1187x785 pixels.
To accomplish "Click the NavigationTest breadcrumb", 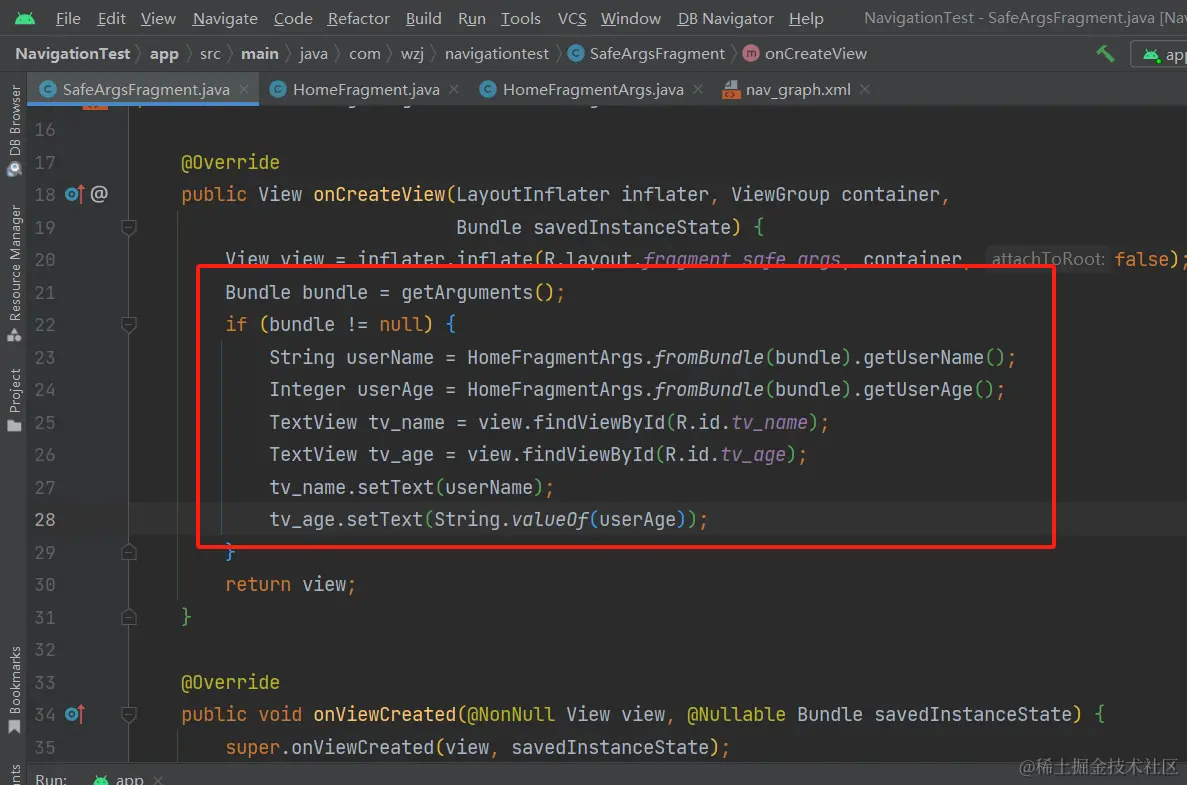I will click(x=73, y=54).
